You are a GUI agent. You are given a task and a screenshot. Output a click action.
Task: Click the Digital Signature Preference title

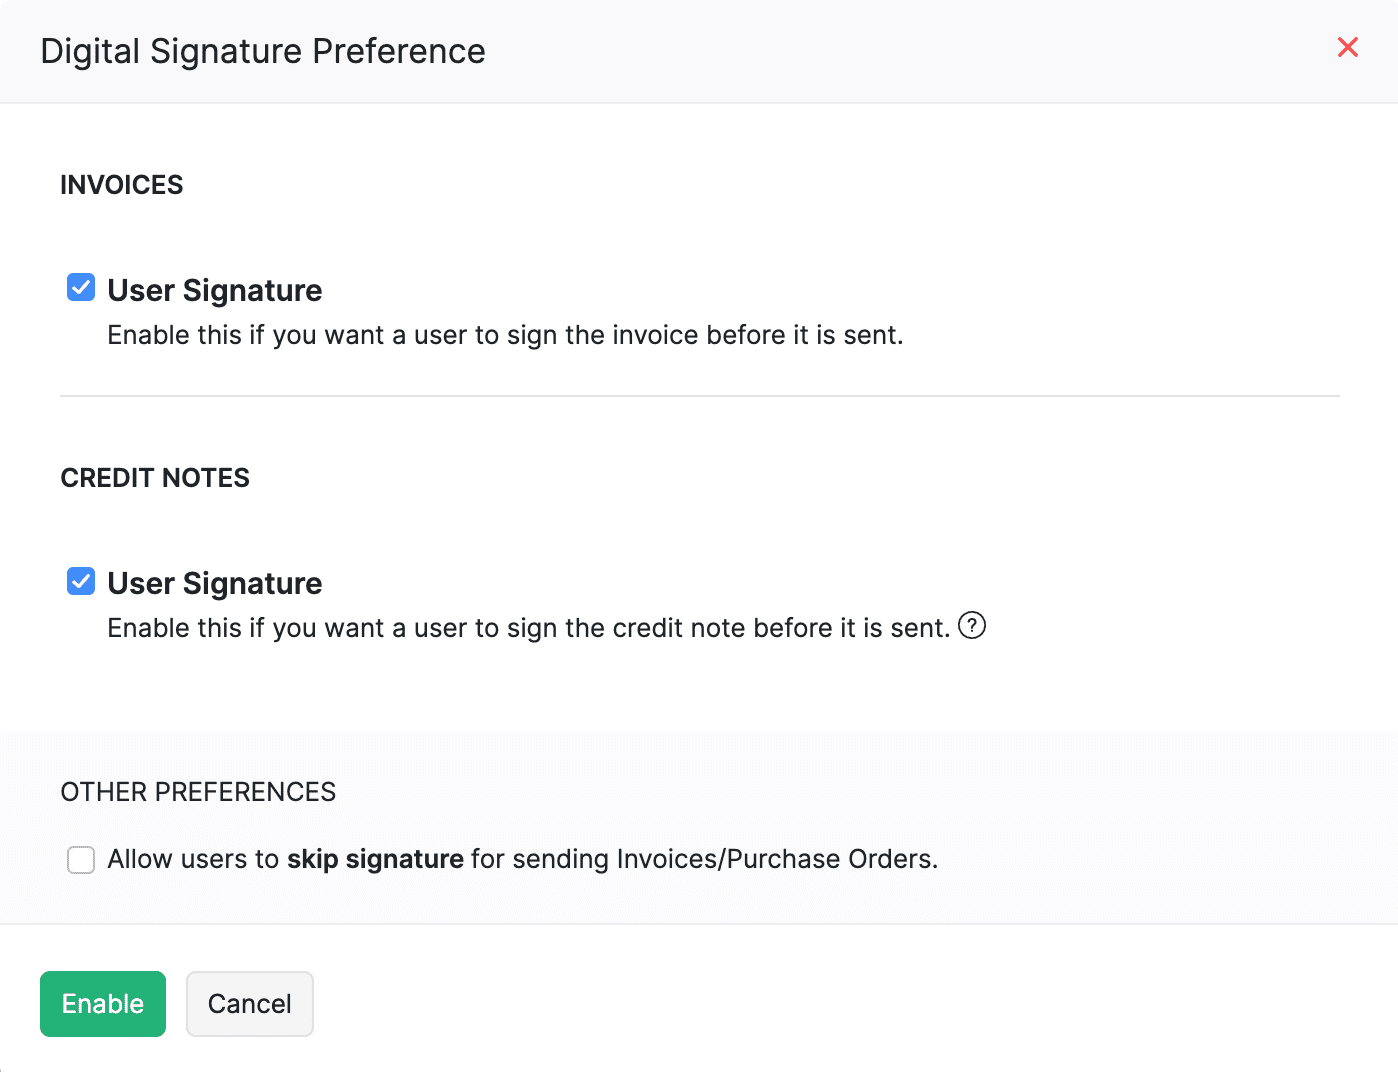click(262, 50)
